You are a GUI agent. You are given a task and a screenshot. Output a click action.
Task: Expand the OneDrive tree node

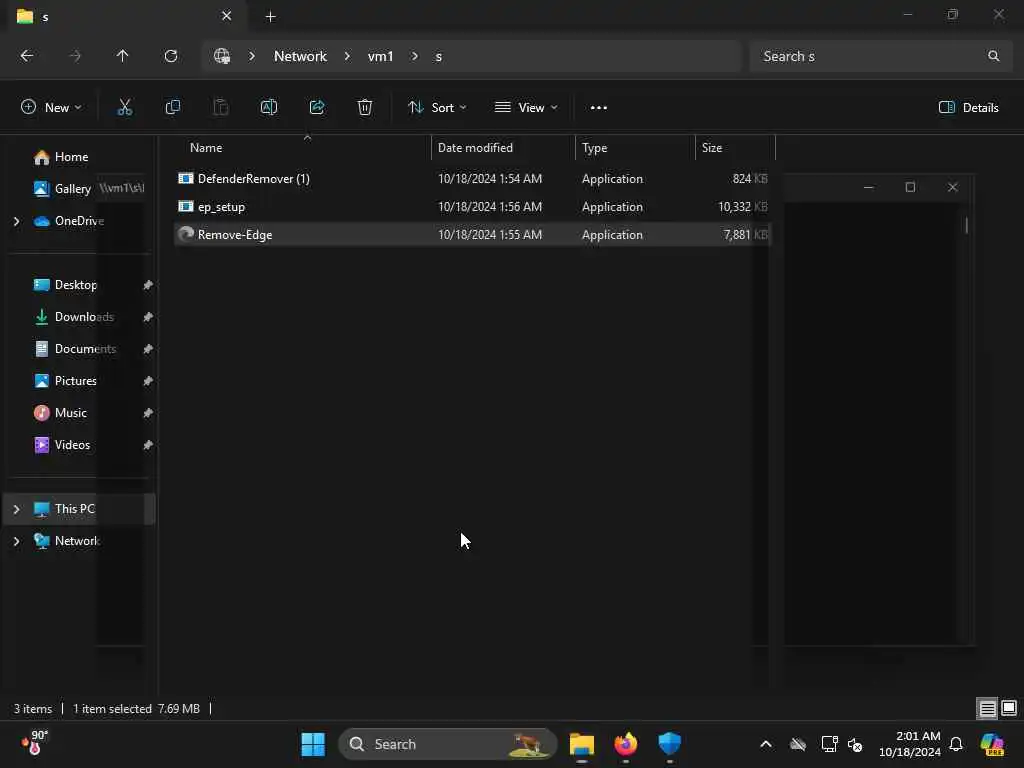(16, 221)
